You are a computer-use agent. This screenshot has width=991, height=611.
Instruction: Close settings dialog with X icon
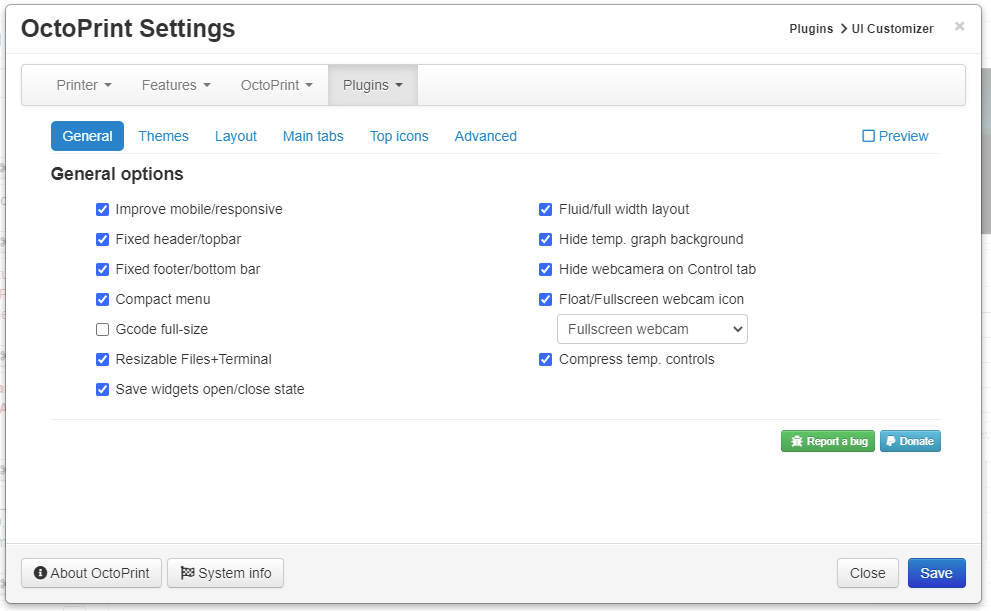(x=959, y=26)
